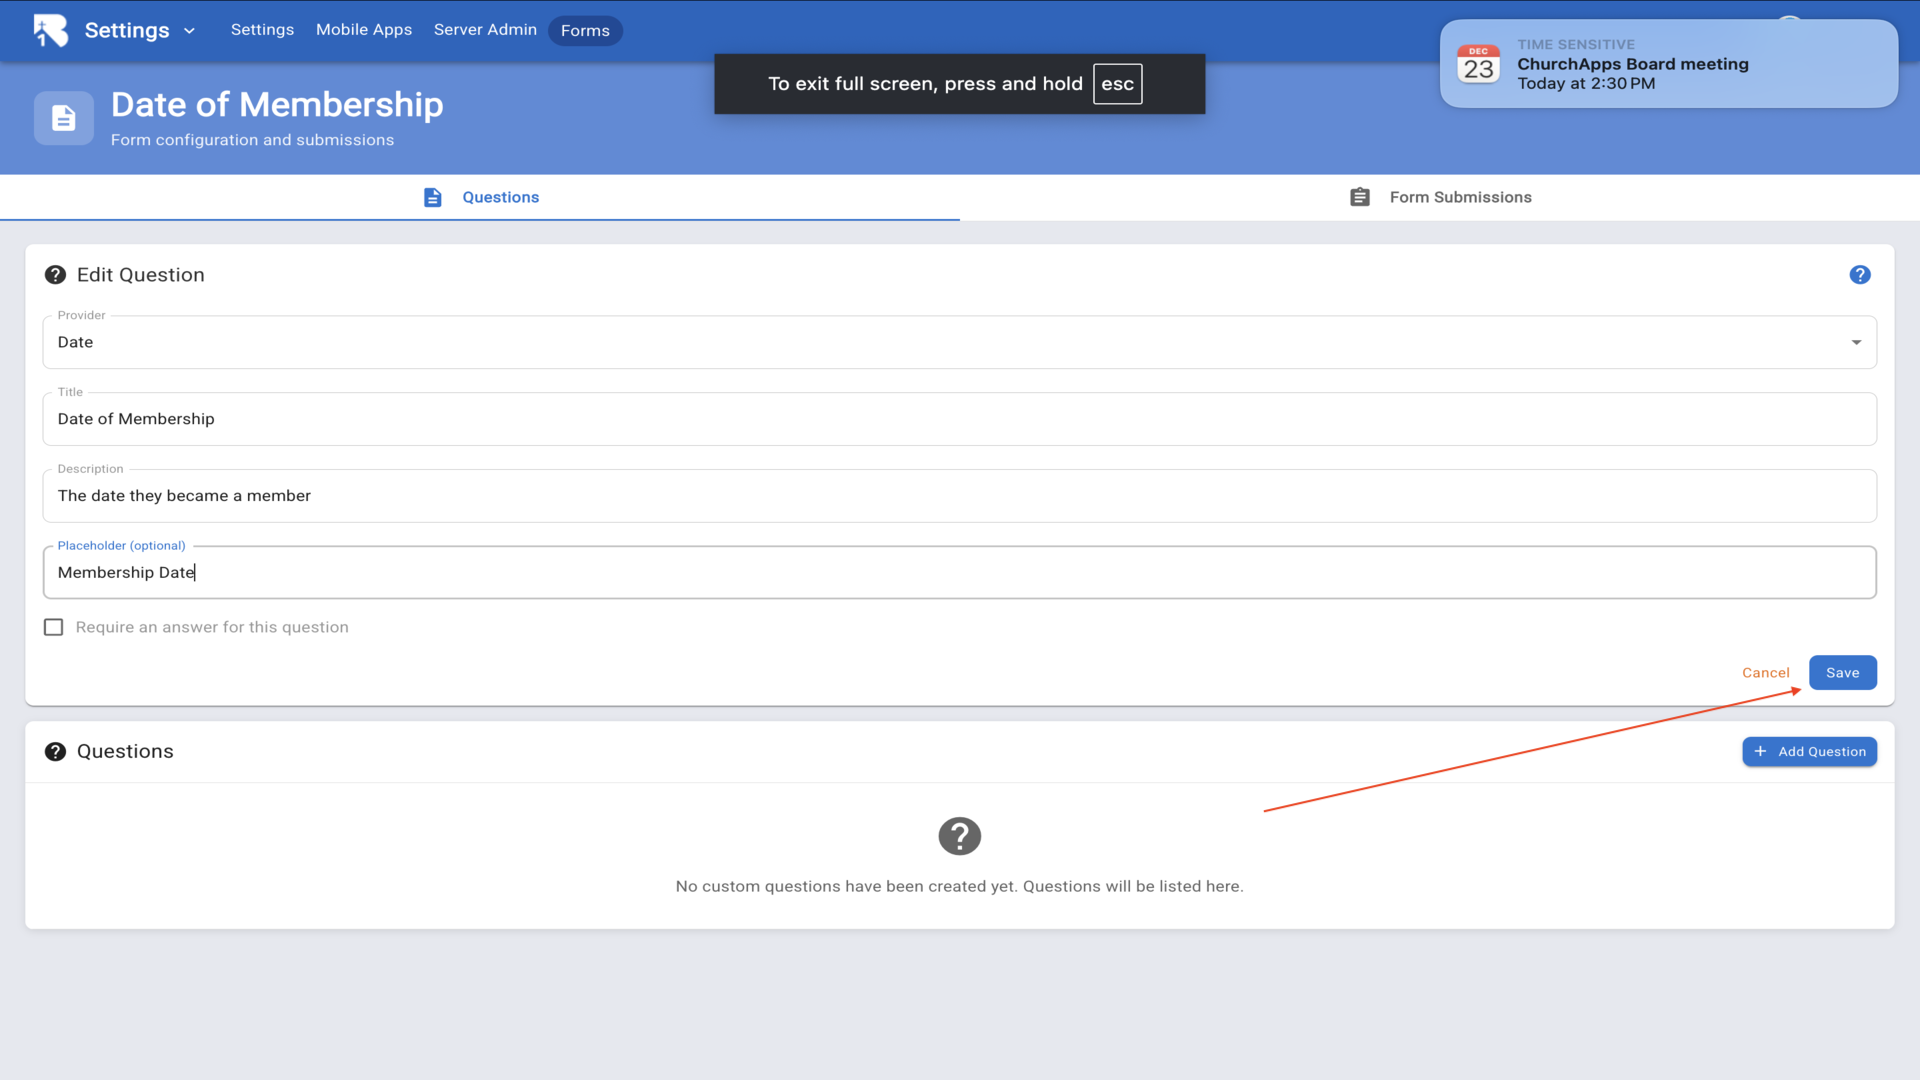Image resolution: width=1920 pixels, height=1080 pixels.
Task: Click the question mark icon beside Questions heading
Action: pos(55,751)
